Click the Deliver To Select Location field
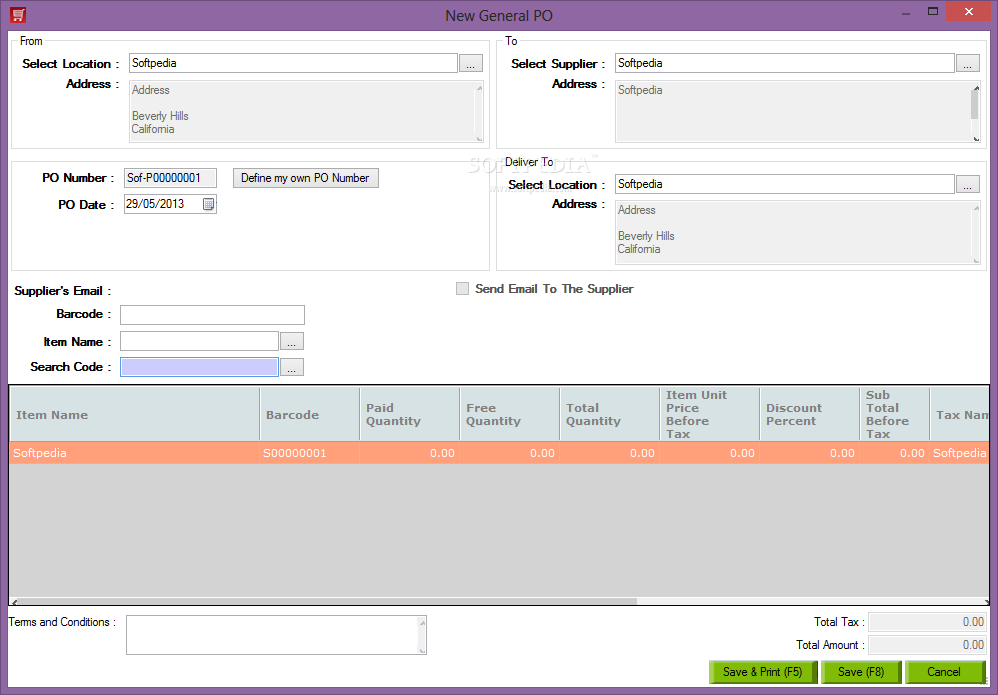998x695 pixels. (785, 184)
